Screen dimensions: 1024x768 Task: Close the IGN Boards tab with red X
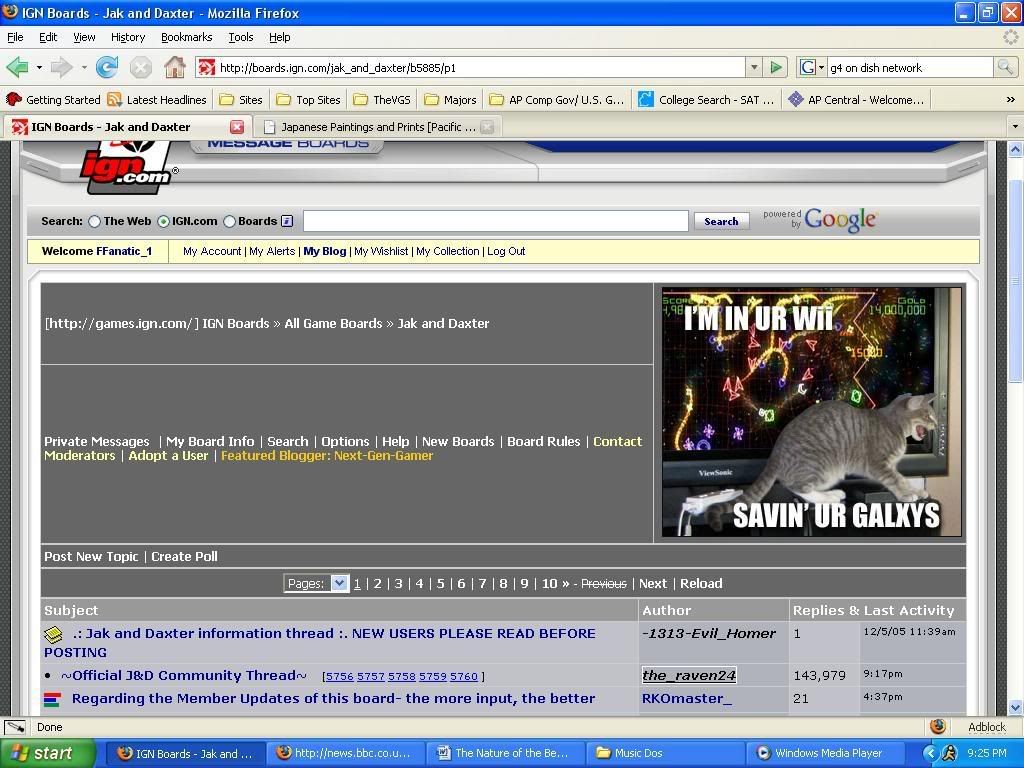click(237, 127)
